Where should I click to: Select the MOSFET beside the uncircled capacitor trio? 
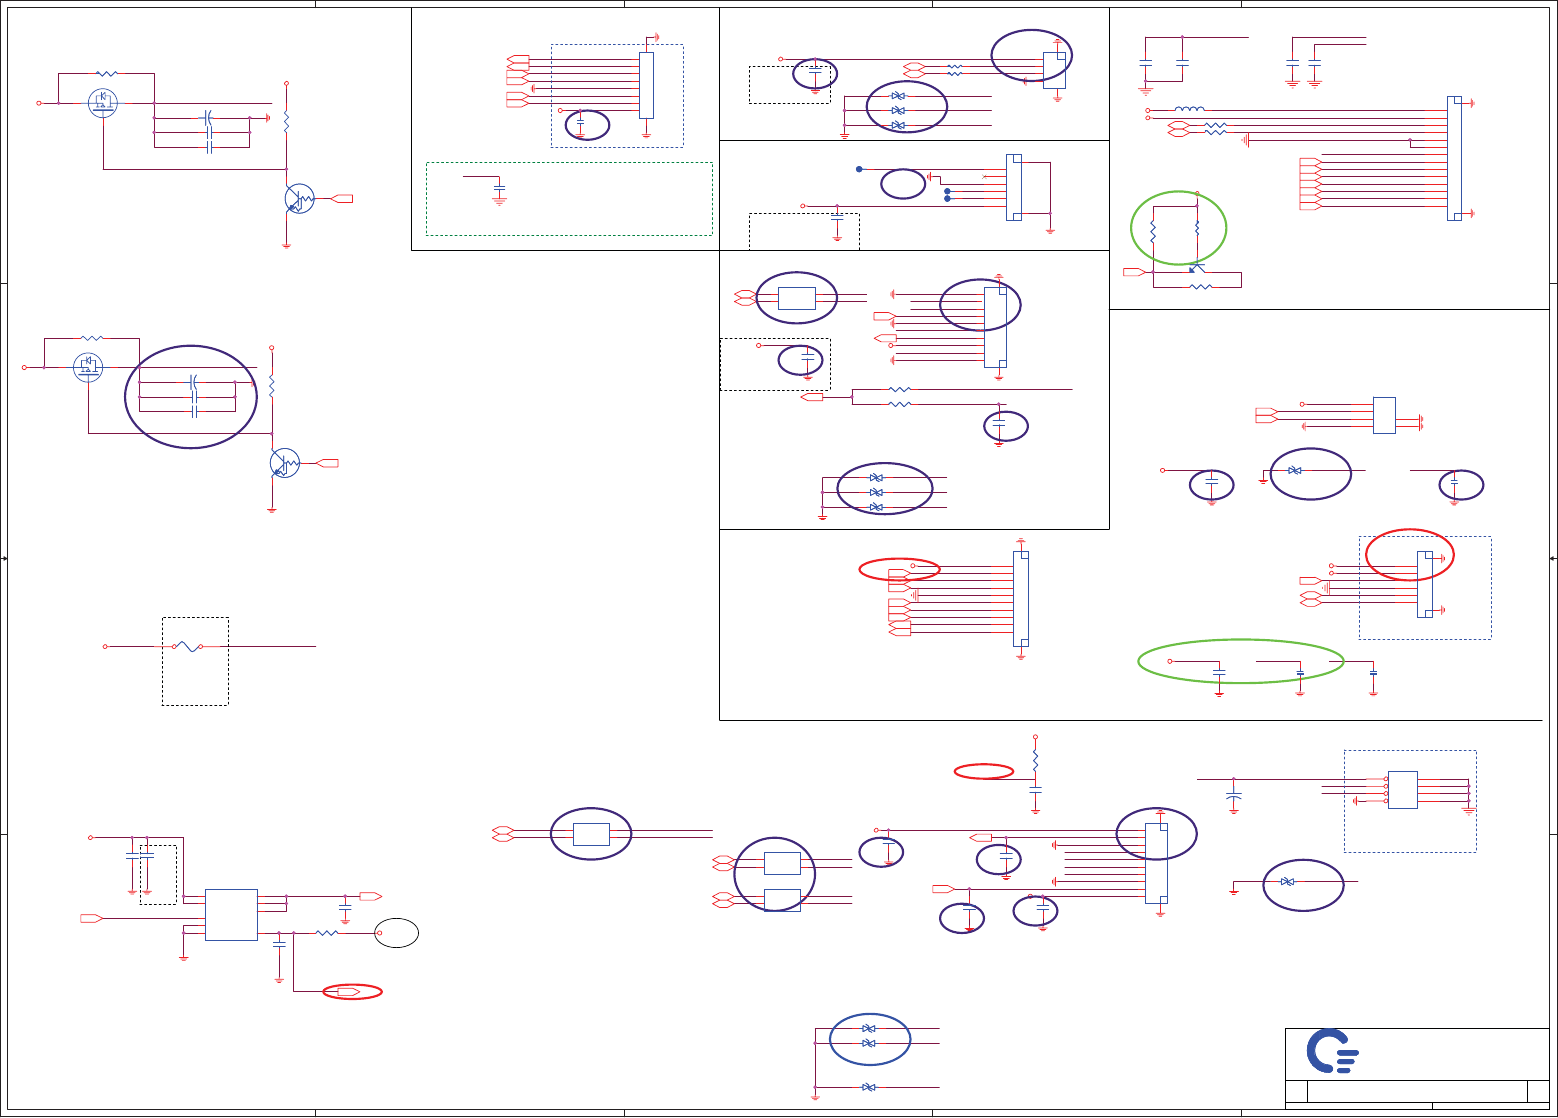pyautogui.click(x=103, y=102)
